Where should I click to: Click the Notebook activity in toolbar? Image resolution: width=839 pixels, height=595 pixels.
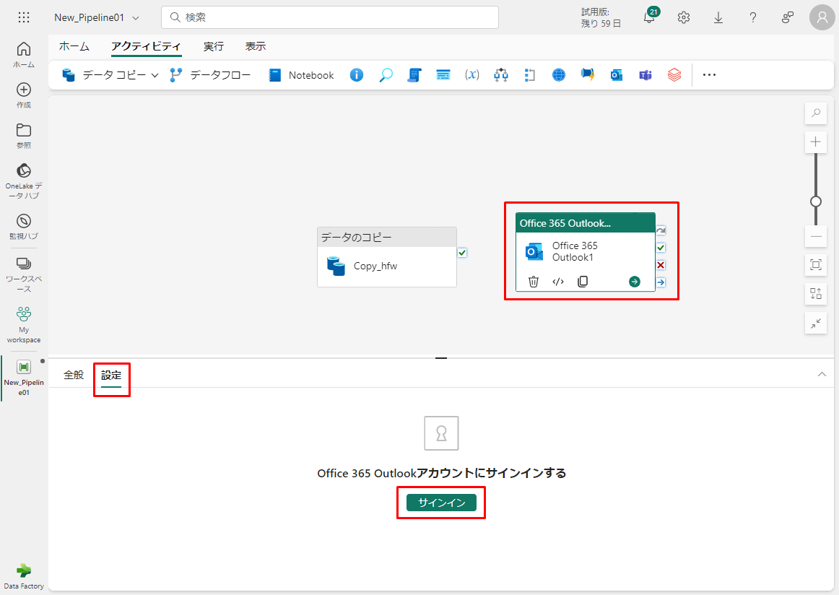pyautogui.click(x=301, y=75)
